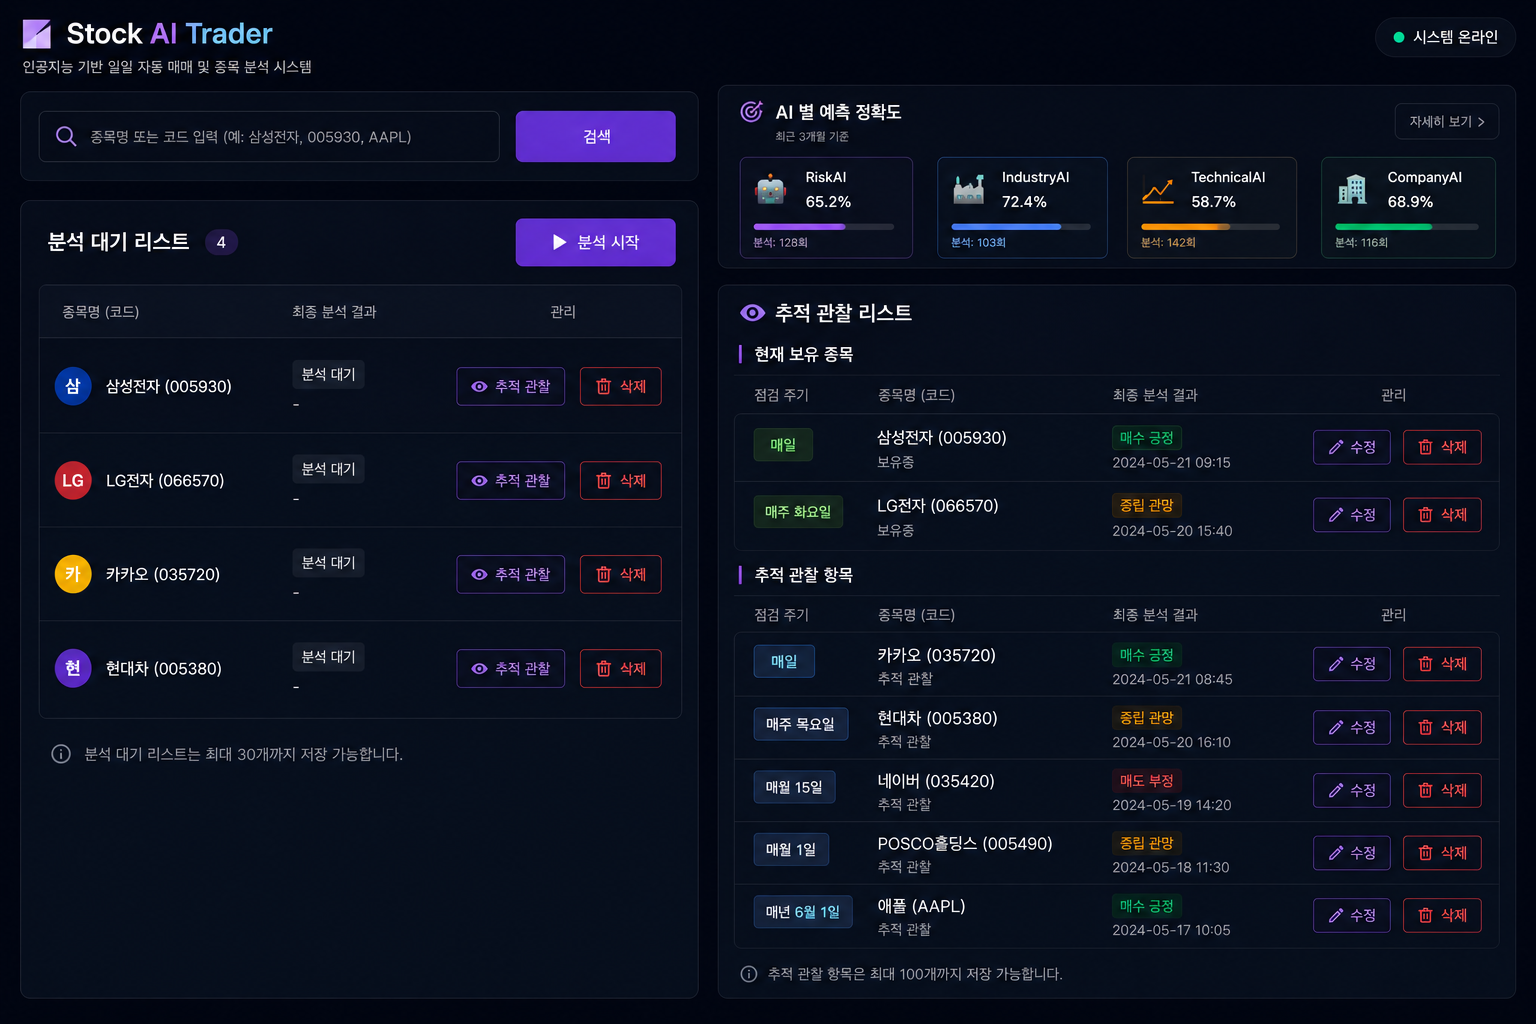Click the RiskAI accuracy progress bar
The image size is (1536, 1024).
click(824, 227)
